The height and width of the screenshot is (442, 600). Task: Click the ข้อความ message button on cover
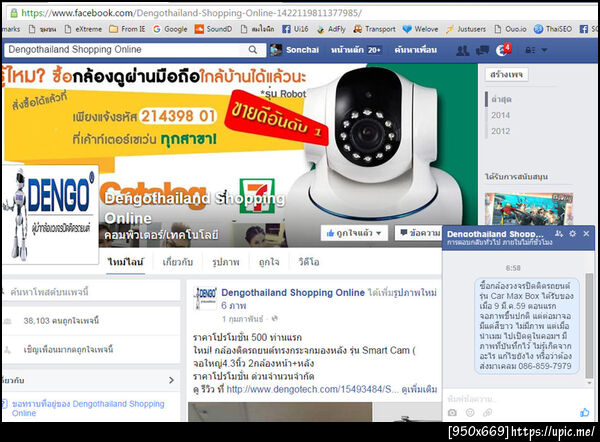[x=418, y=233]
